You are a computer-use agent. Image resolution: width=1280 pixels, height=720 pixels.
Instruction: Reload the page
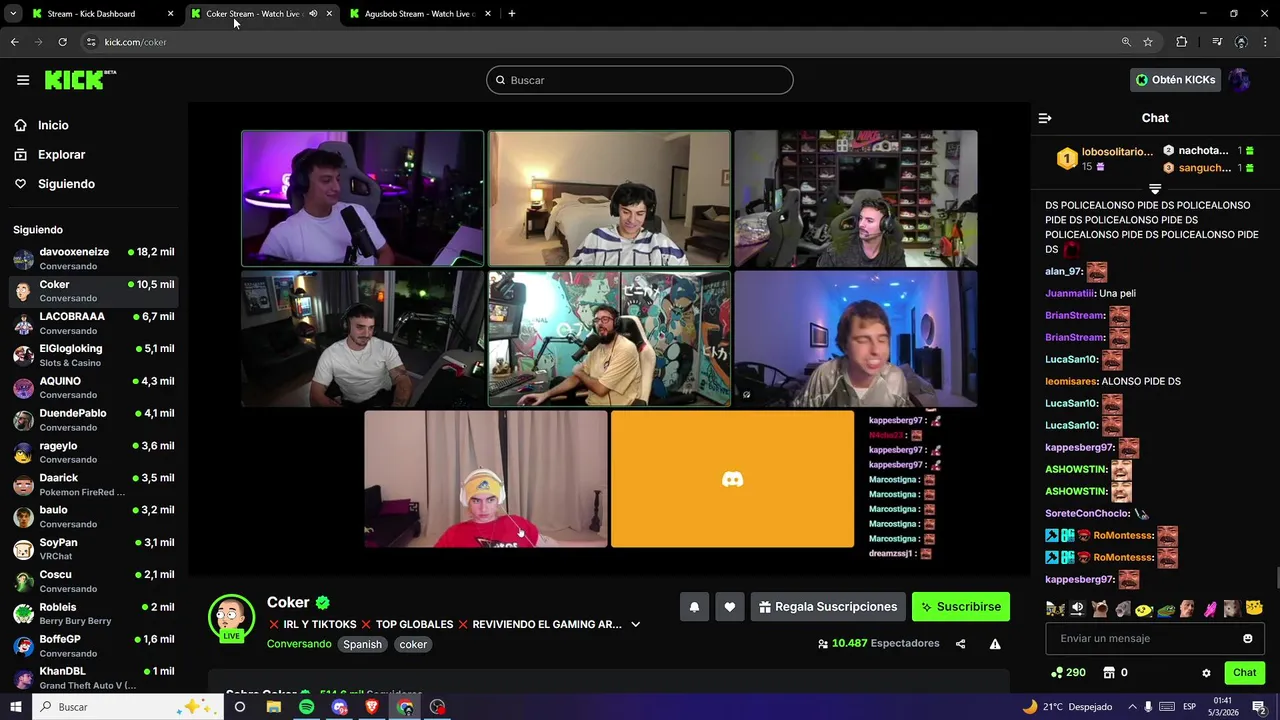click(x=62, y=42)
